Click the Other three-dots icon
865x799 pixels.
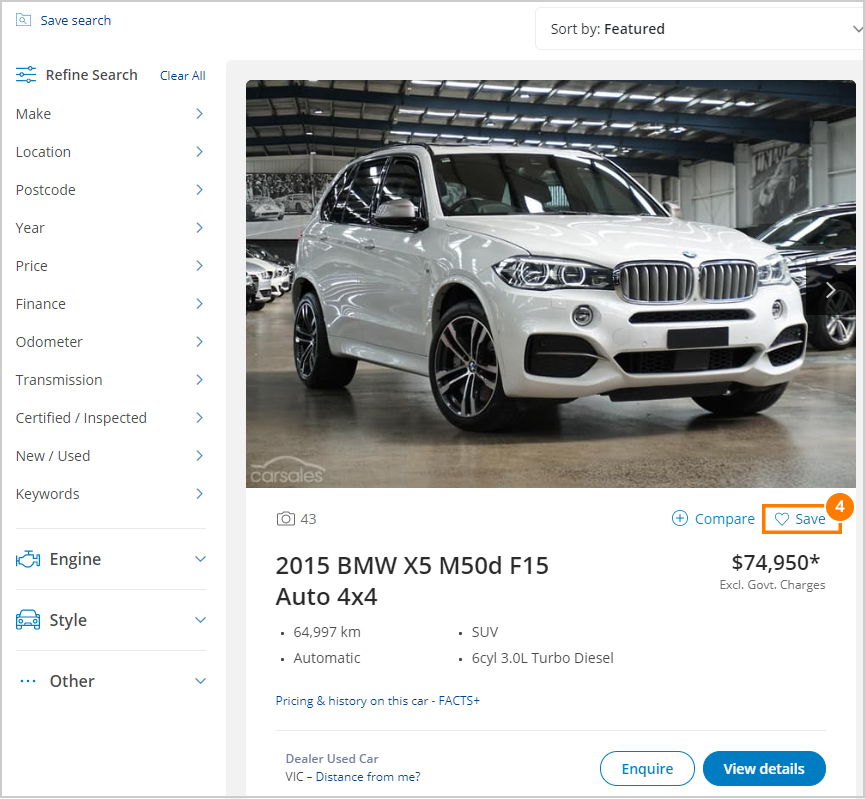[x=28, y=681]
